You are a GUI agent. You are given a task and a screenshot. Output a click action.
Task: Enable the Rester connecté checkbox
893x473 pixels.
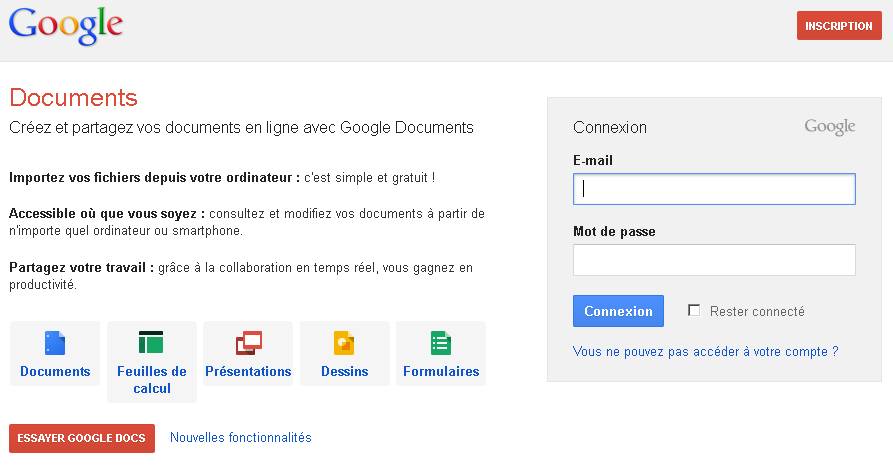coord(694,310)
